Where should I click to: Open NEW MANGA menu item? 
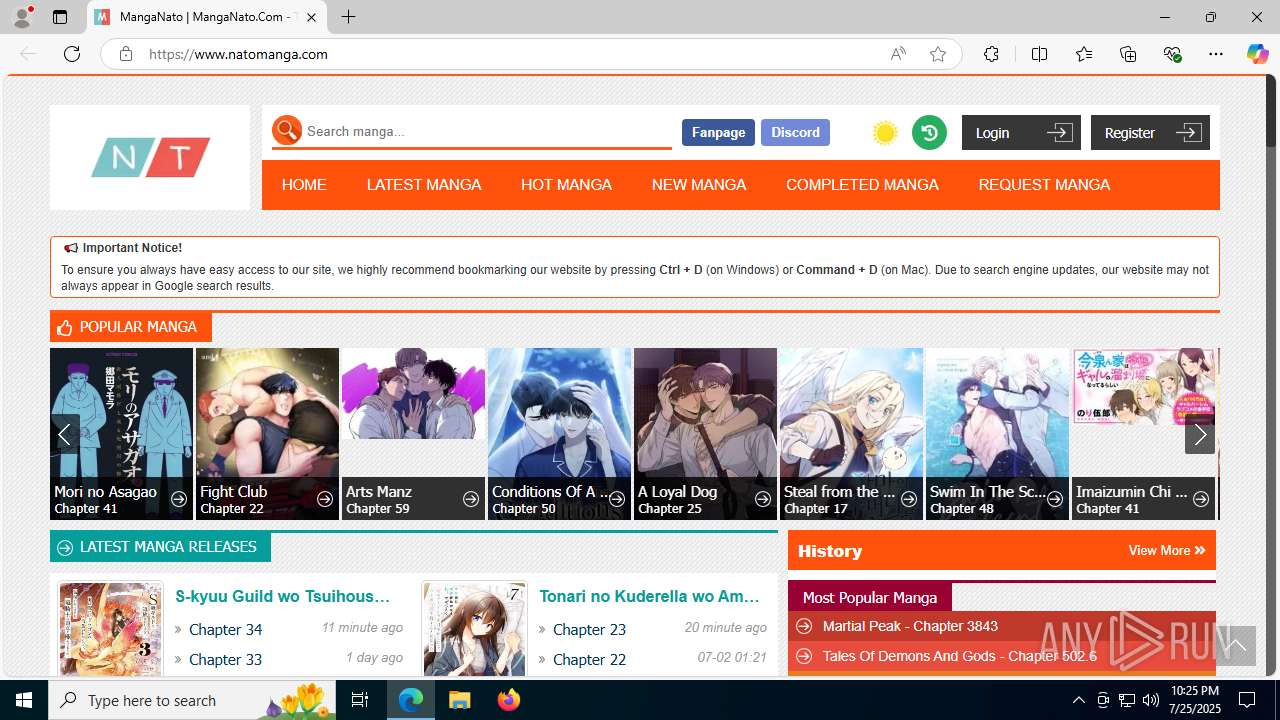tap(699, 184)
